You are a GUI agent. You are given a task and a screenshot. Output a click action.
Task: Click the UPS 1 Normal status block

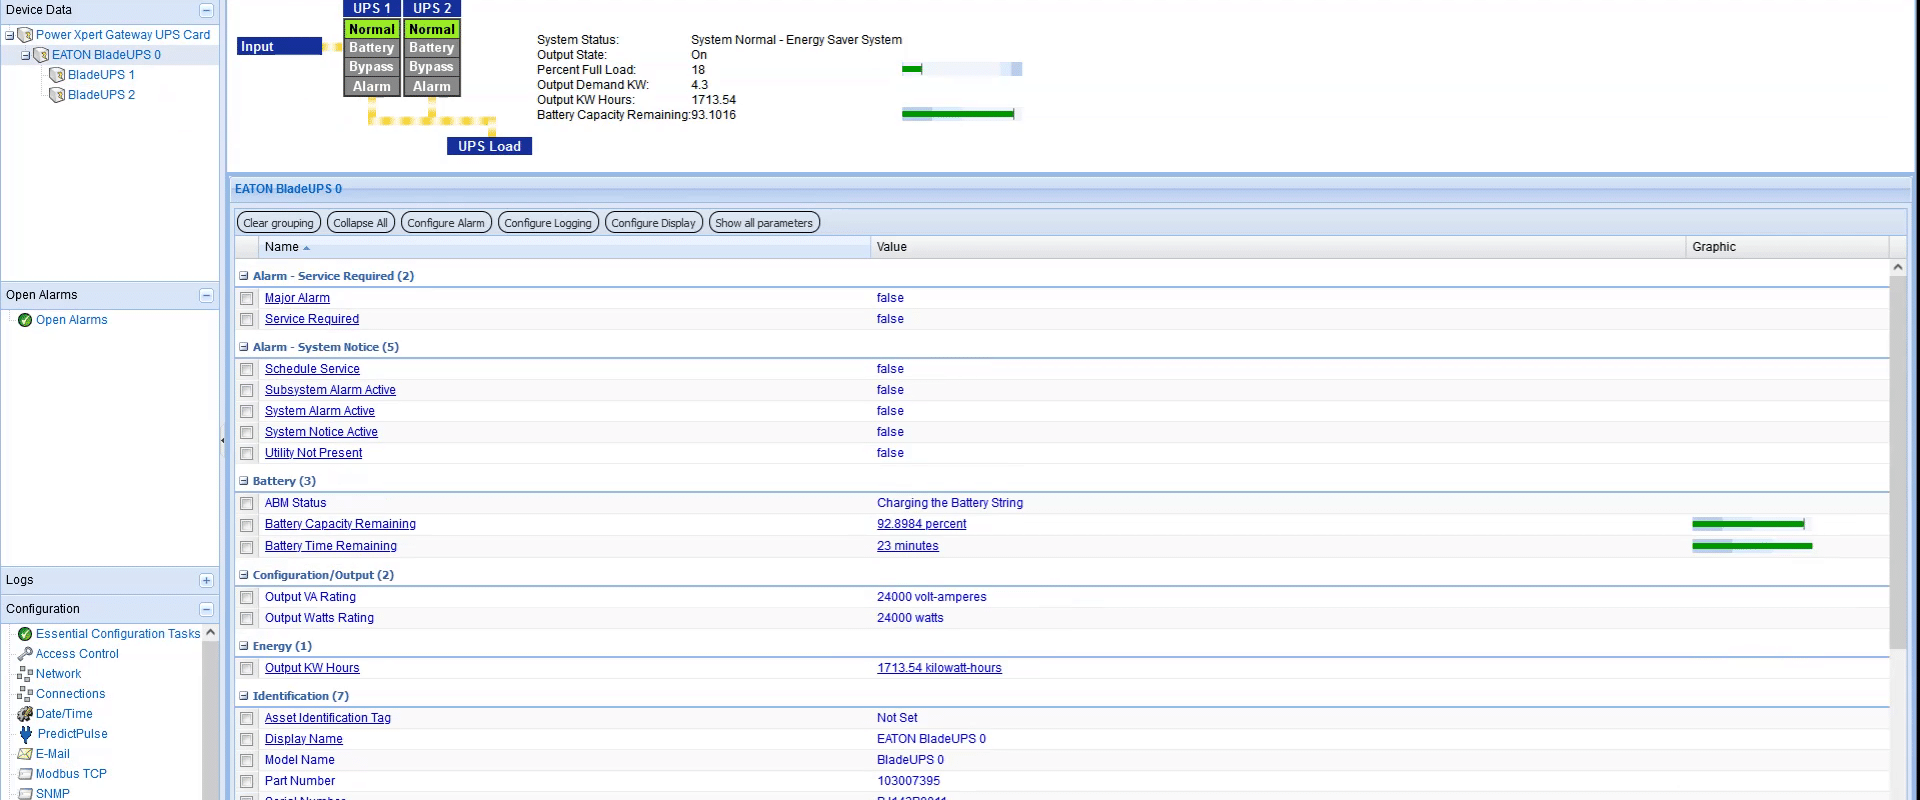(x=372, y=30)
